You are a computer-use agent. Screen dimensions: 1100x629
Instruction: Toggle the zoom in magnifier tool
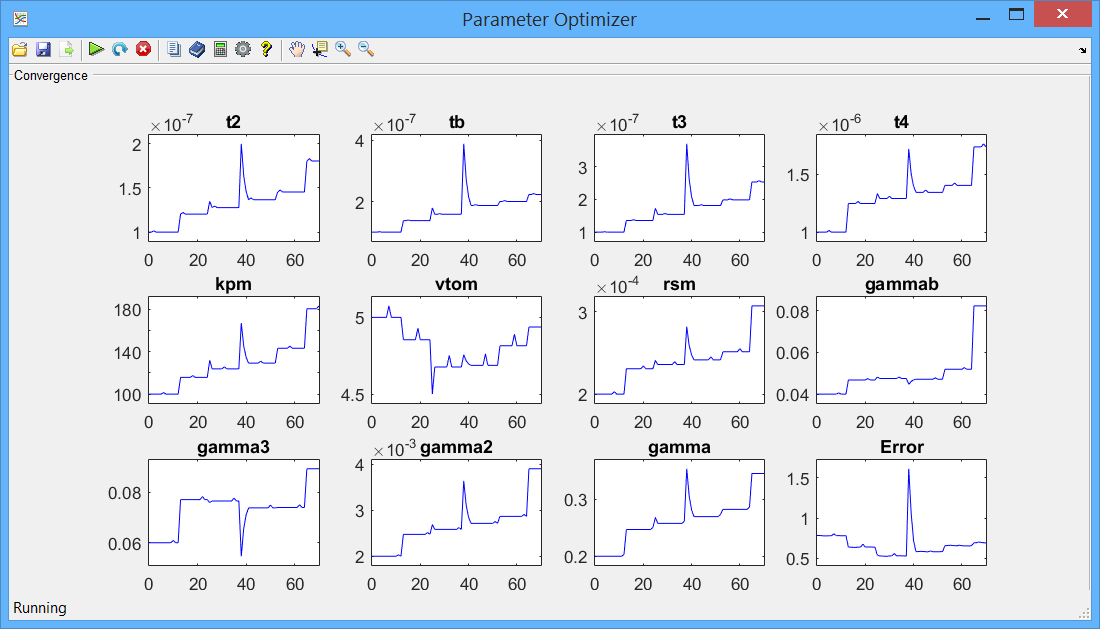point(343,49)
